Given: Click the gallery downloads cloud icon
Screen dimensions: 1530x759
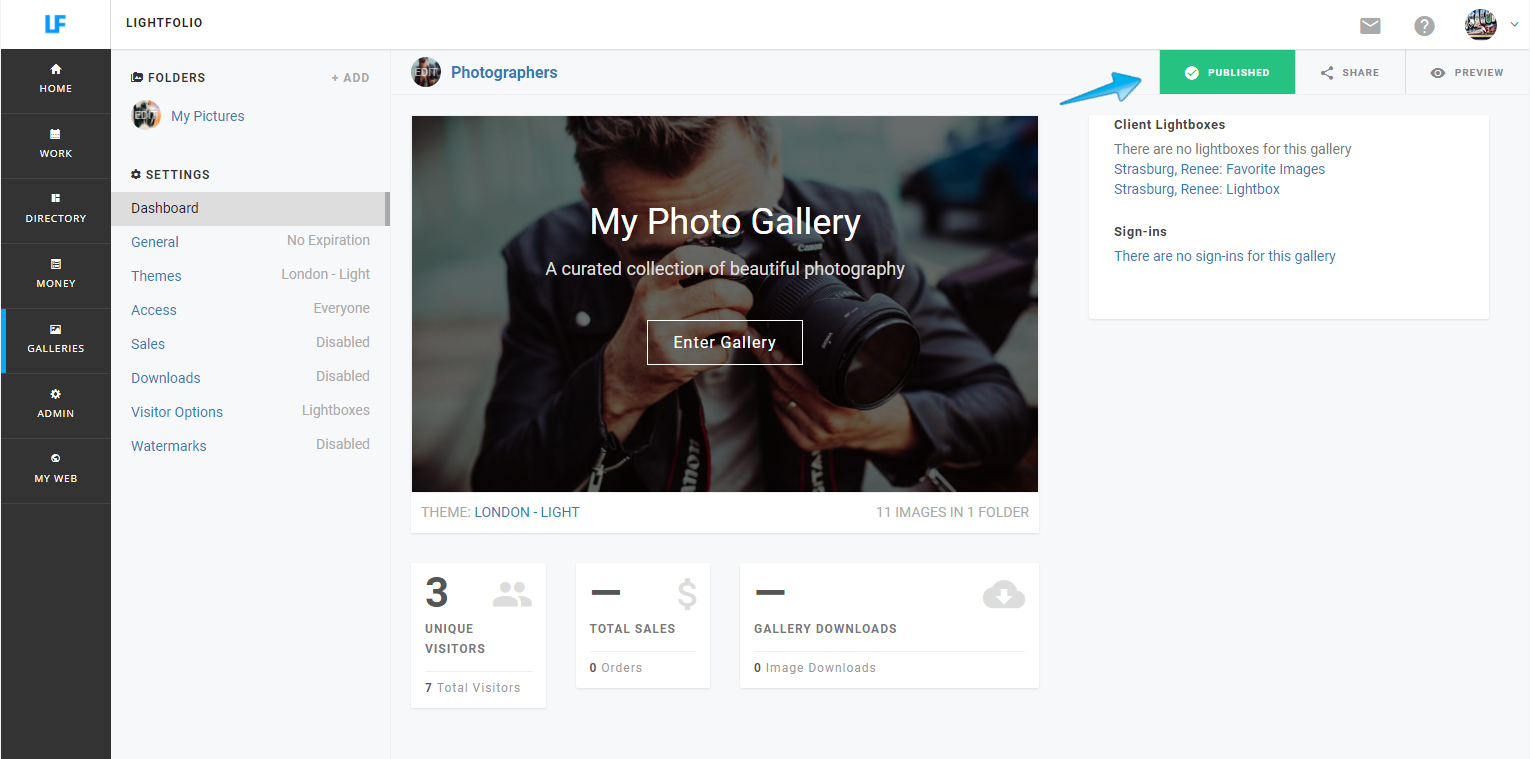Looking at the screenshot, I should (x=1004, y=594).
